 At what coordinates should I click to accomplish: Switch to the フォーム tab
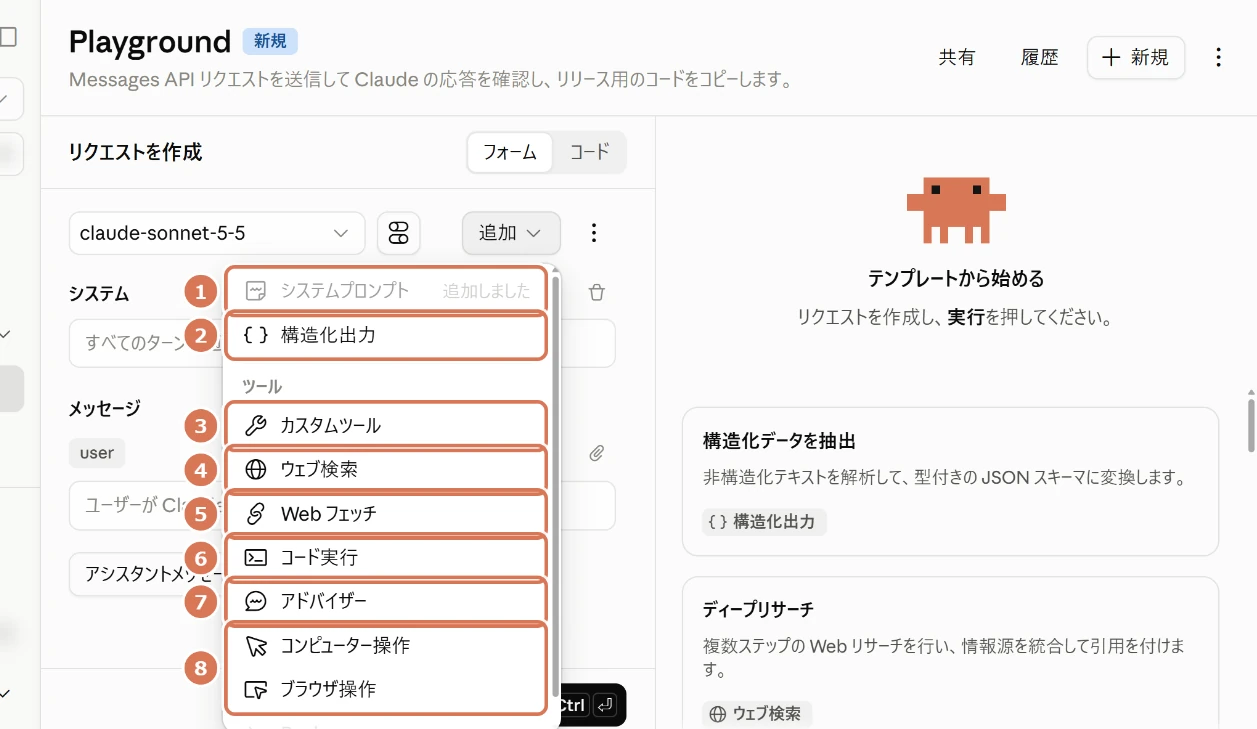click(510, 152)
